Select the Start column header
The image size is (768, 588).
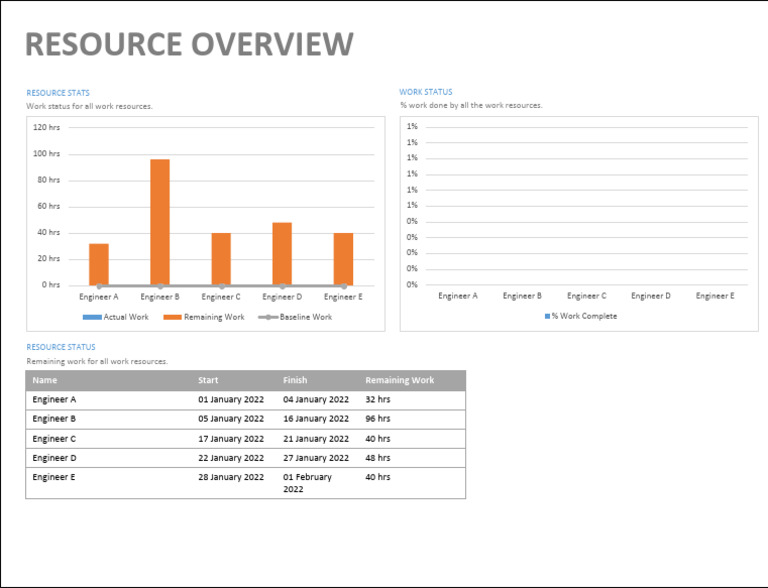coord(208,380)
